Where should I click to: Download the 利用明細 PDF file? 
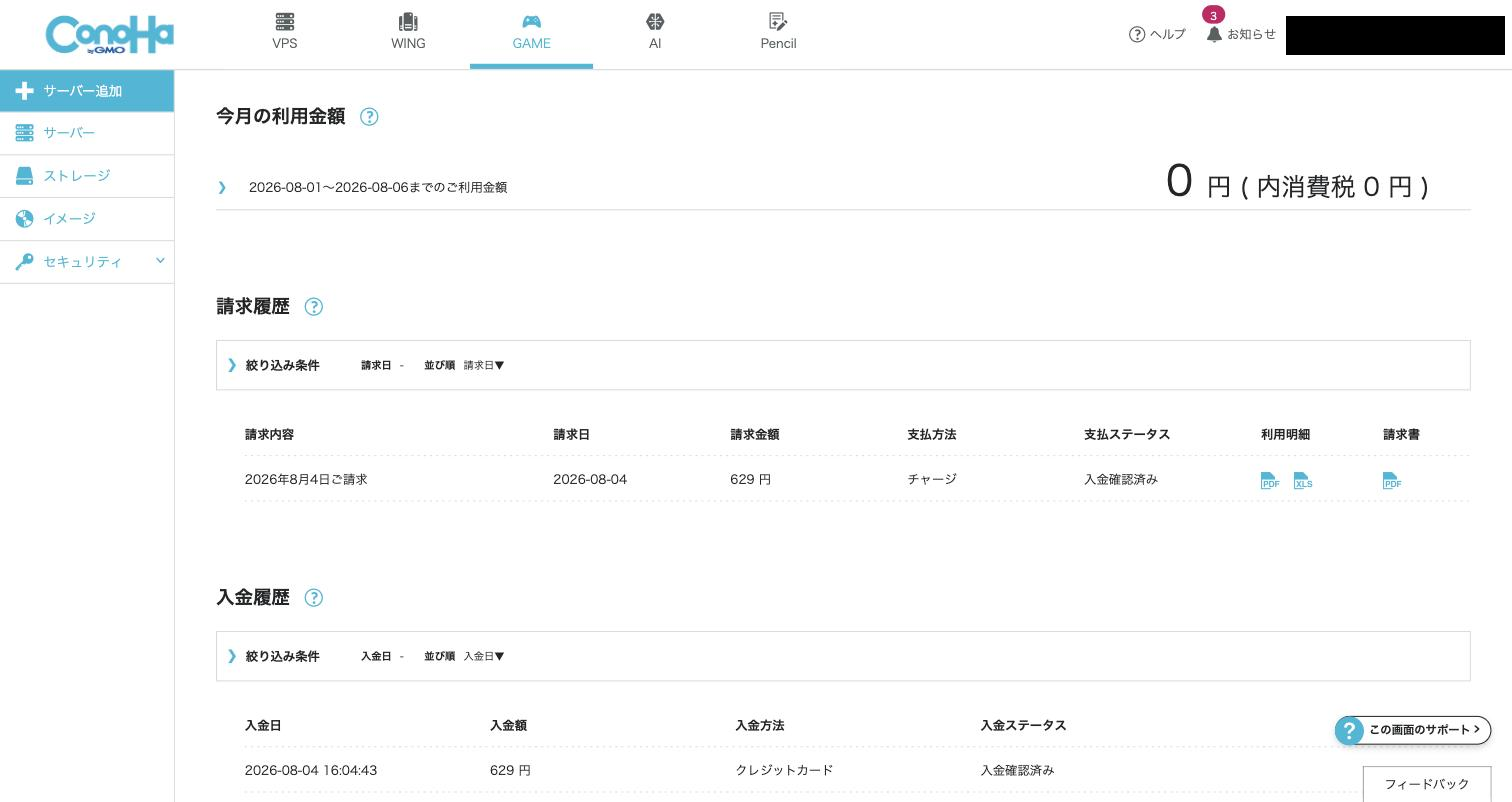coord(1270,481)
